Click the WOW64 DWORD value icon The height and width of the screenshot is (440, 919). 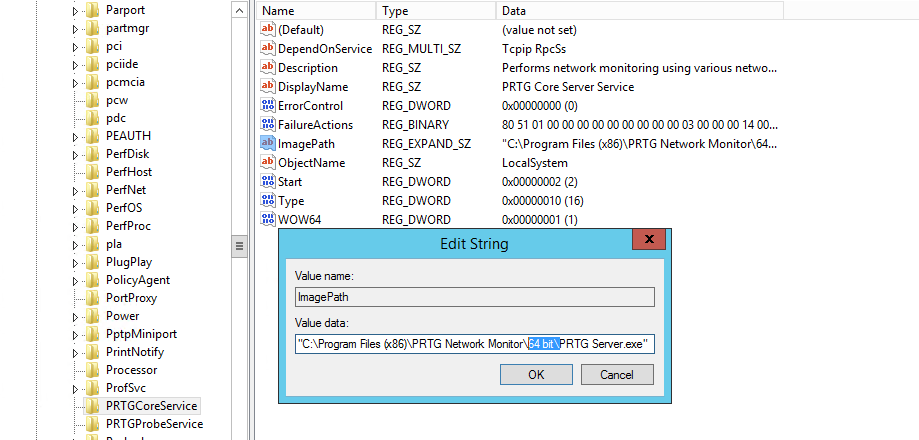click(268, 220)
